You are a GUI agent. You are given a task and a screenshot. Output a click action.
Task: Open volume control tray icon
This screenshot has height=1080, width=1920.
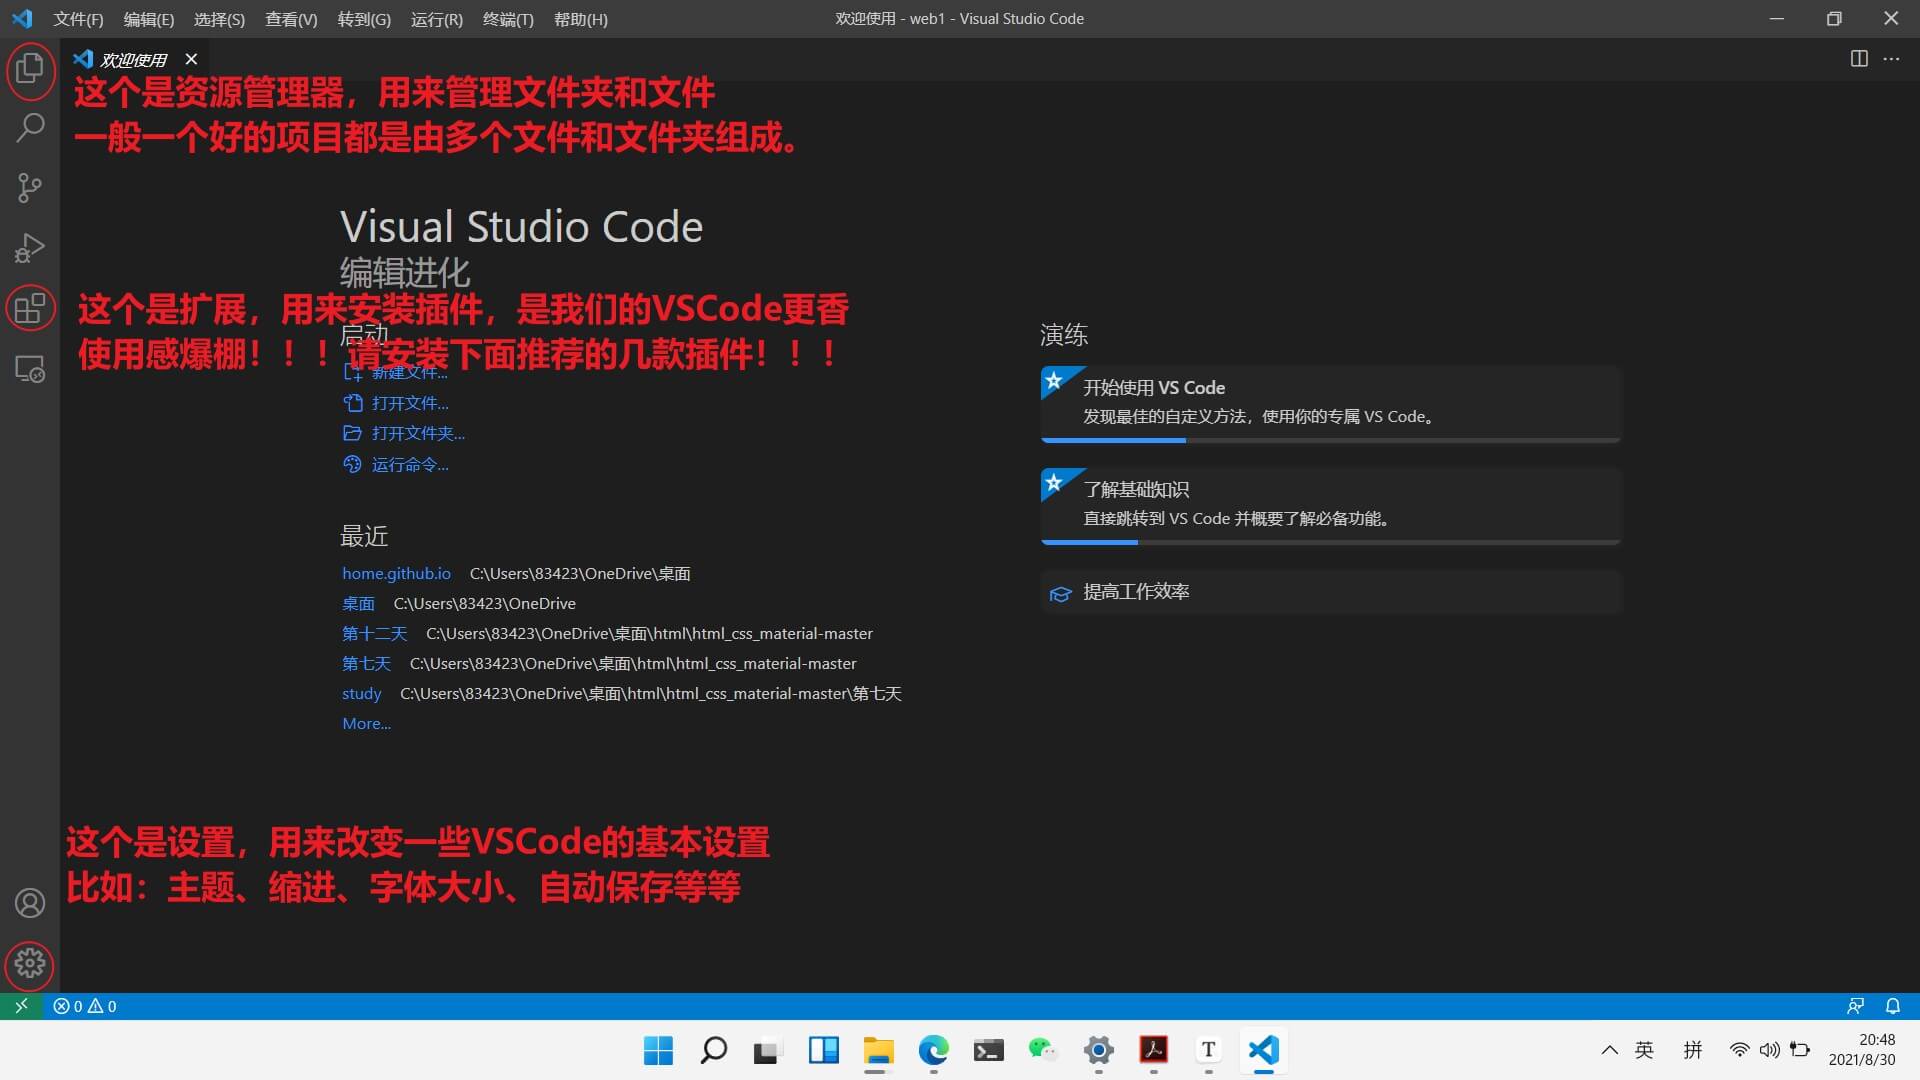click(1770, 1050)
